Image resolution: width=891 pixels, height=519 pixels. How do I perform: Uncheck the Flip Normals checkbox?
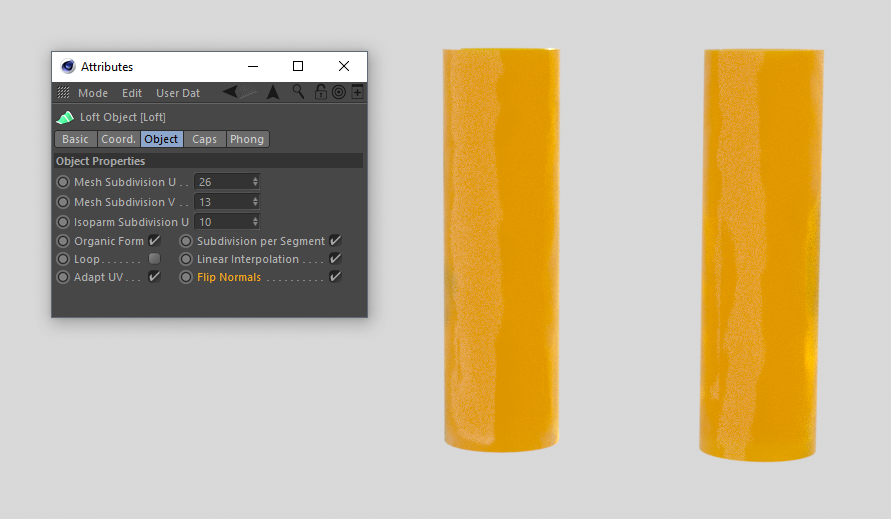335,276
